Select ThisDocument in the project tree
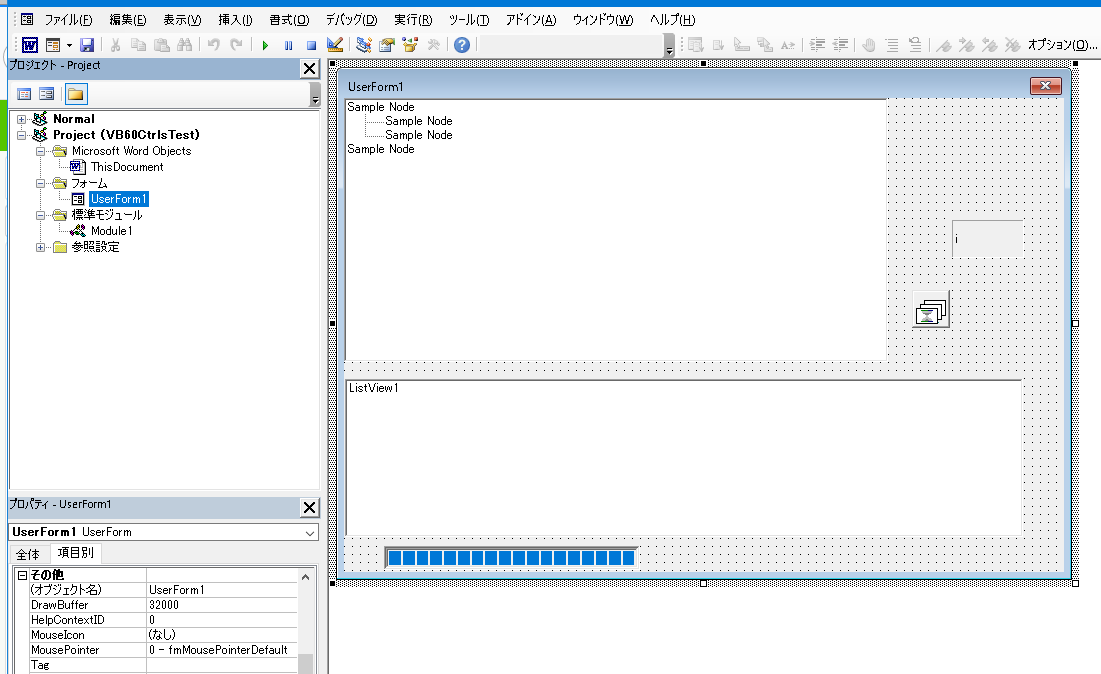 coord(127,167)
